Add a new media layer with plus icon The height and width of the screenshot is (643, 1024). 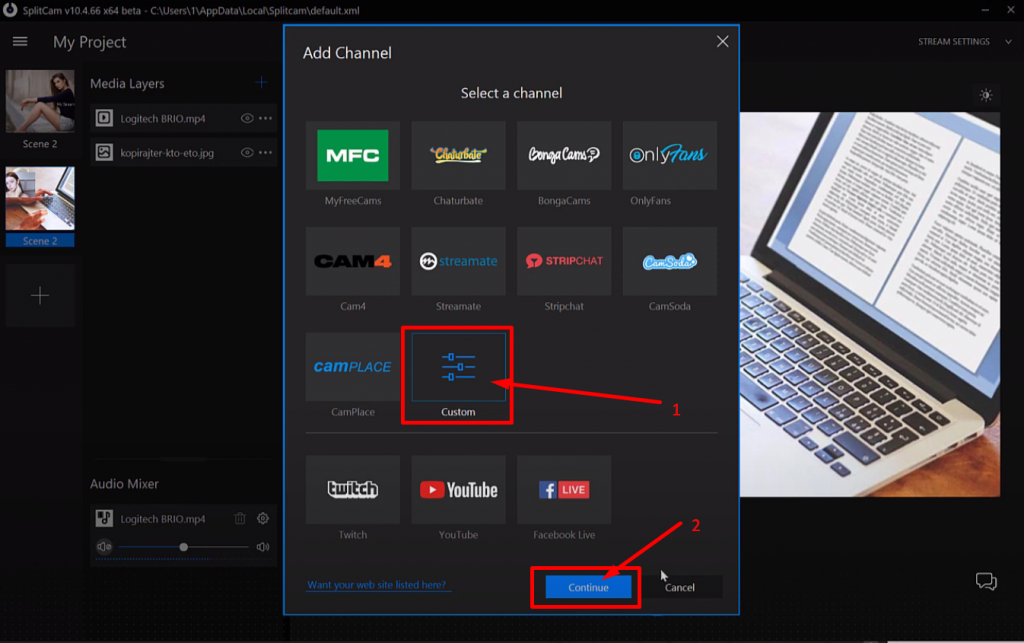click(x=261, y=82)
